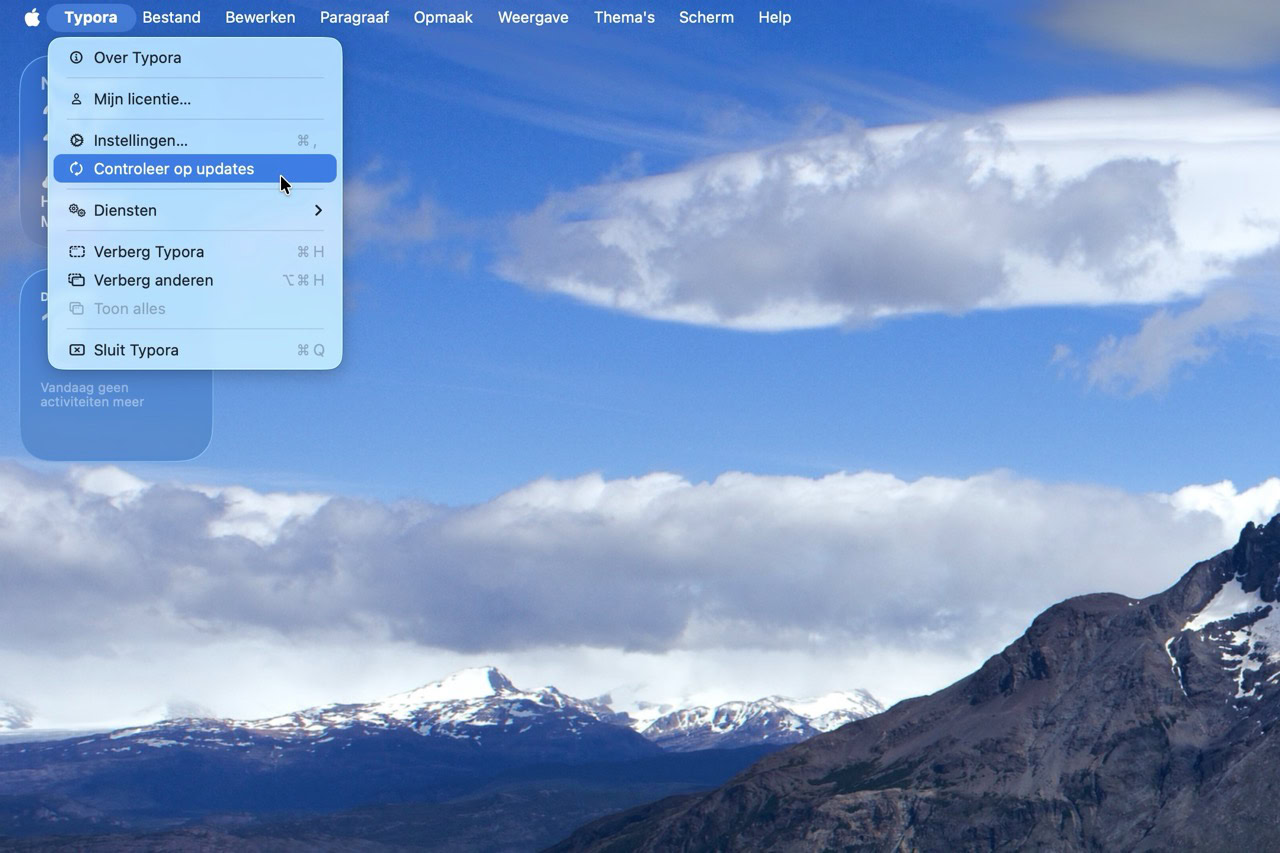This screenshot has width=1280, height=853.
Task: Open the Help menu
Action: tap(774, 17)
